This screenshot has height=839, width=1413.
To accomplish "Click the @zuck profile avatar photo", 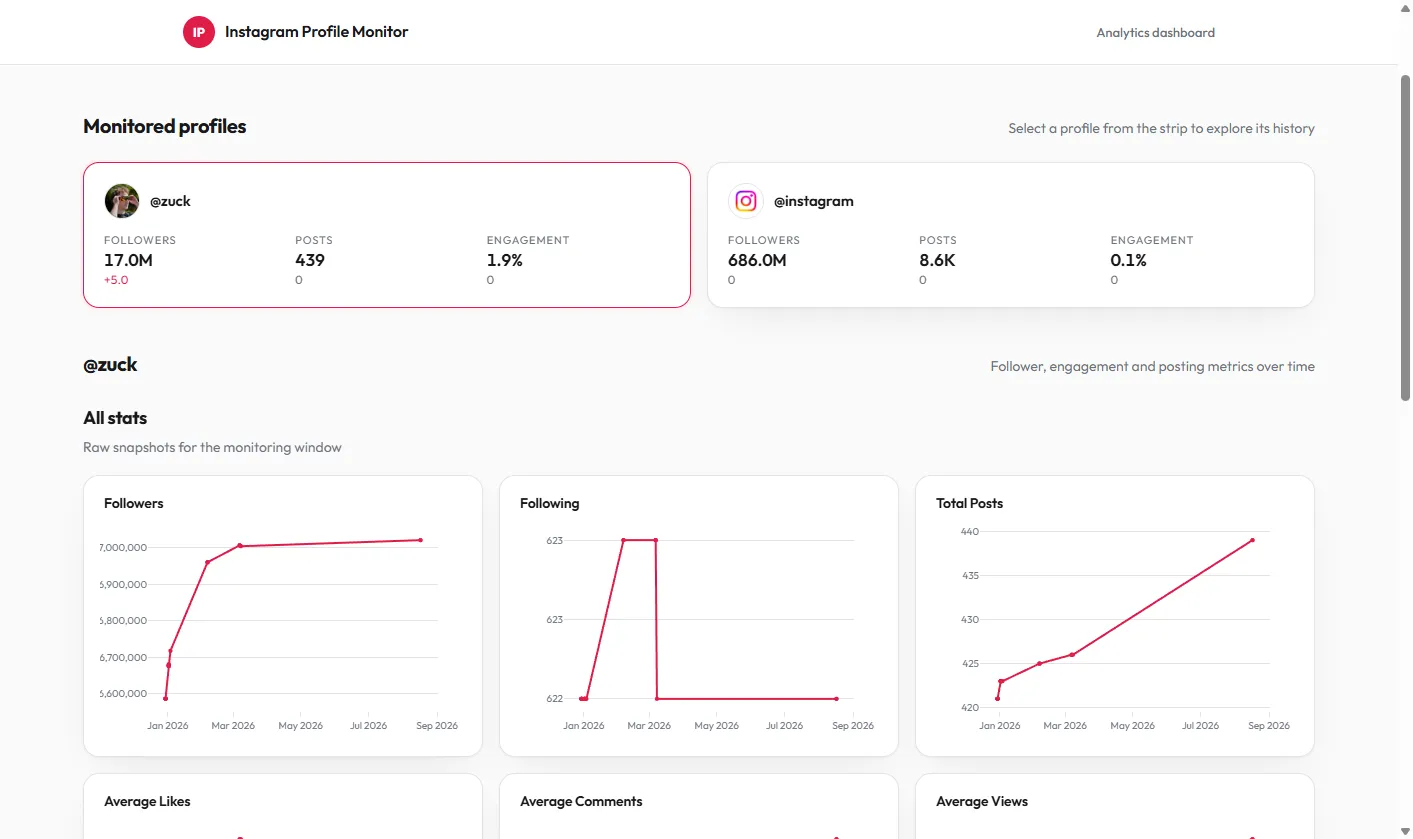I will click(122, 201).
